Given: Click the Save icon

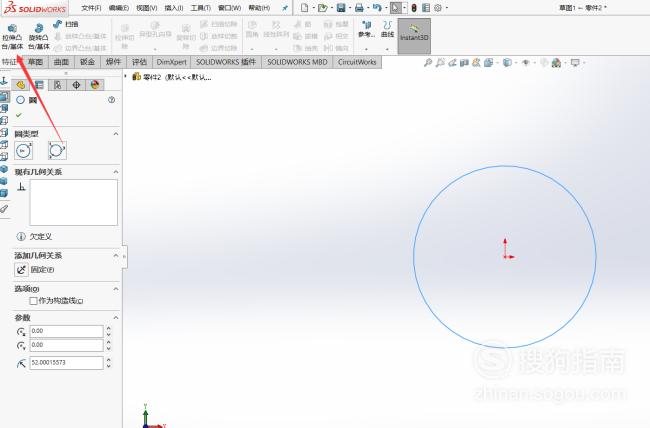Looking at the screenshot, I should (341, 7).
